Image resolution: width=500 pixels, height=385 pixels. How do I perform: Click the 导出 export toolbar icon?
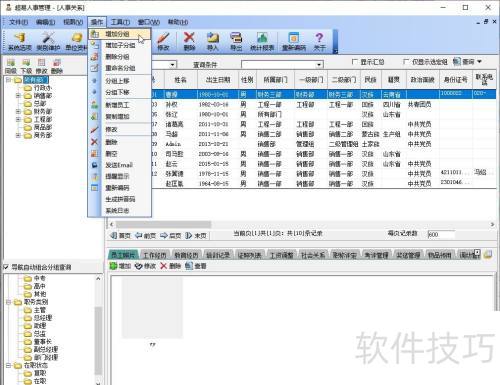click(236, 42)
